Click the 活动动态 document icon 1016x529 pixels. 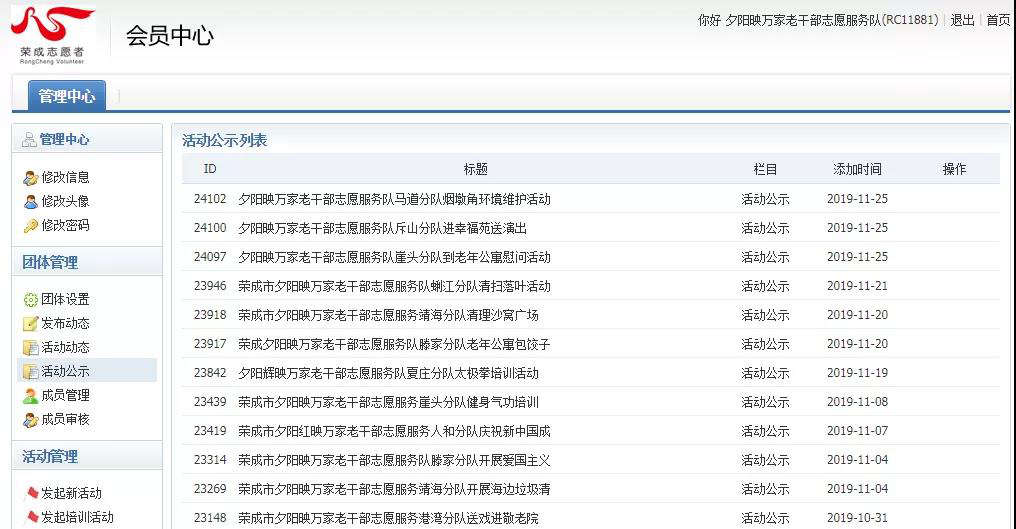pos(30,348)
